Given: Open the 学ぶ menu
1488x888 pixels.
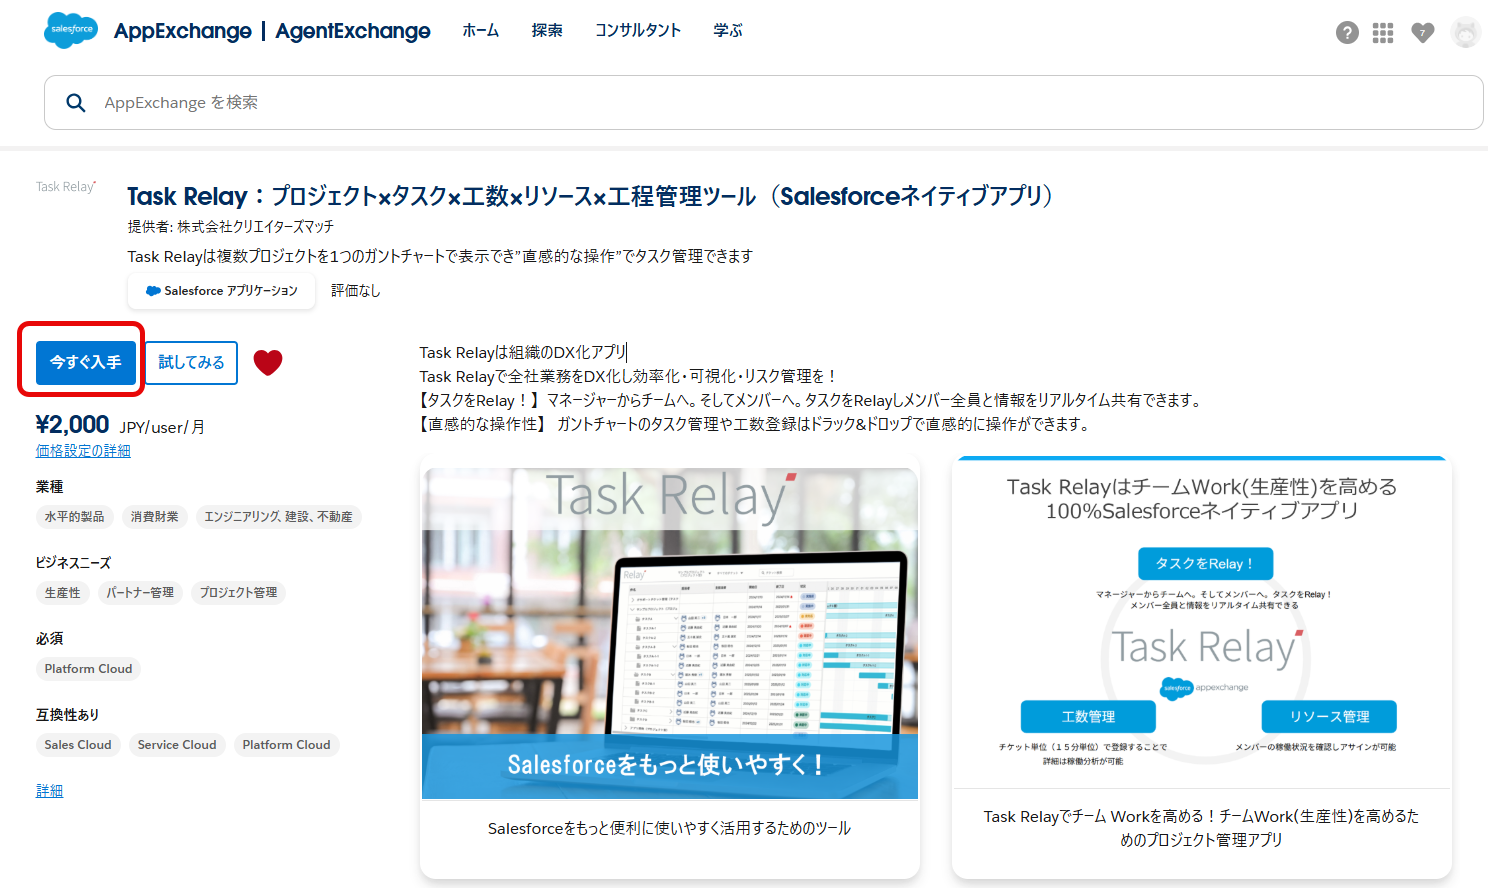Looking at the screenshot, I should 728,31.
